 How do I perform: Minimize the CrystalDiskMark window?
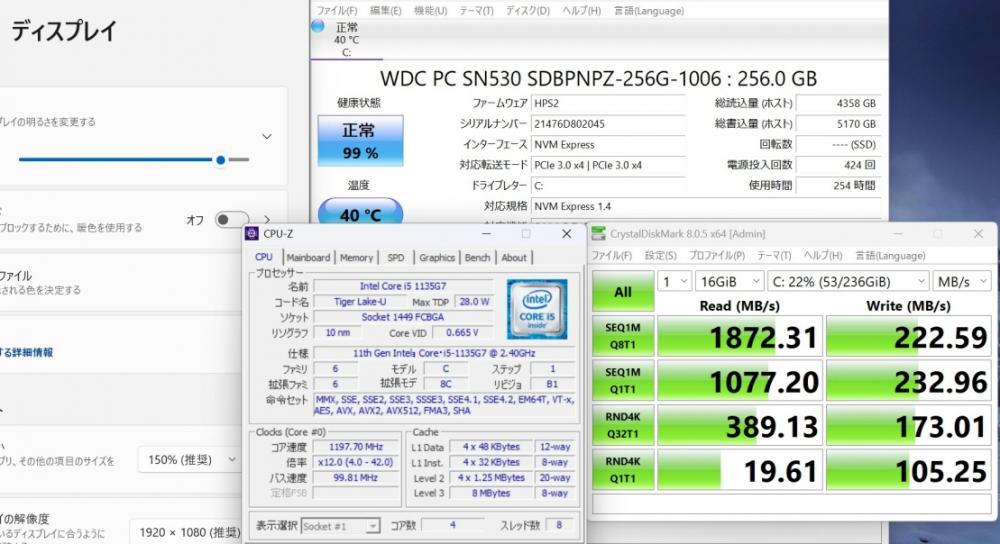[x=898, y=234]
